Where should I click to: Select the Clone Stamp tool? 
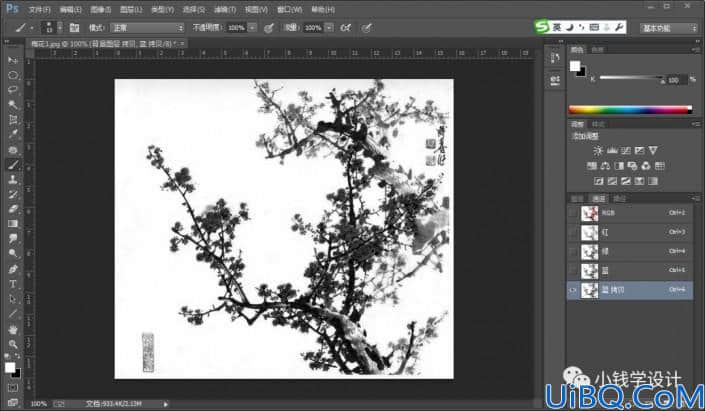click(x=13, y=179)
